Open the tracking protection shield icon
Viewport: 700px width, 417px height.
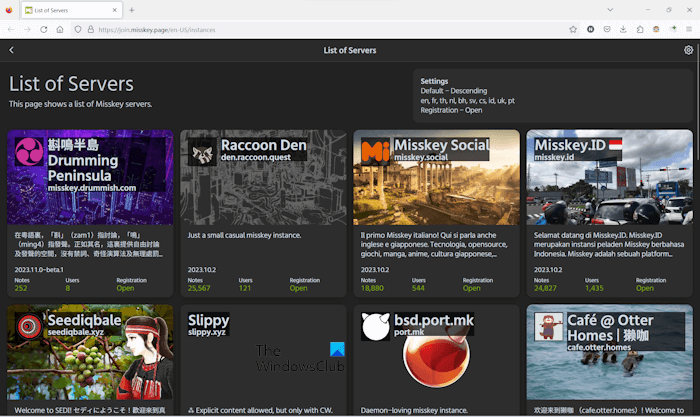coord(78,29)
